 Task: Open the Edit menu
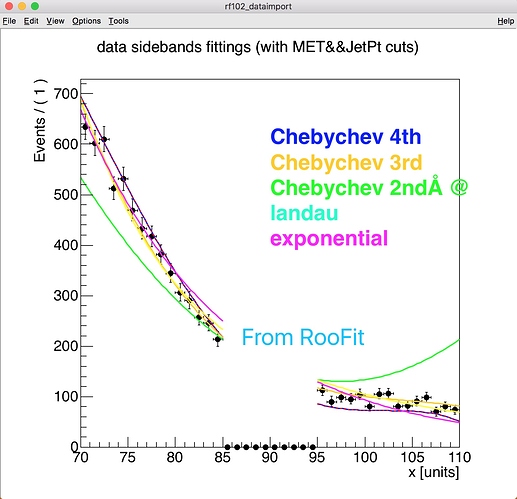point(31,21)
